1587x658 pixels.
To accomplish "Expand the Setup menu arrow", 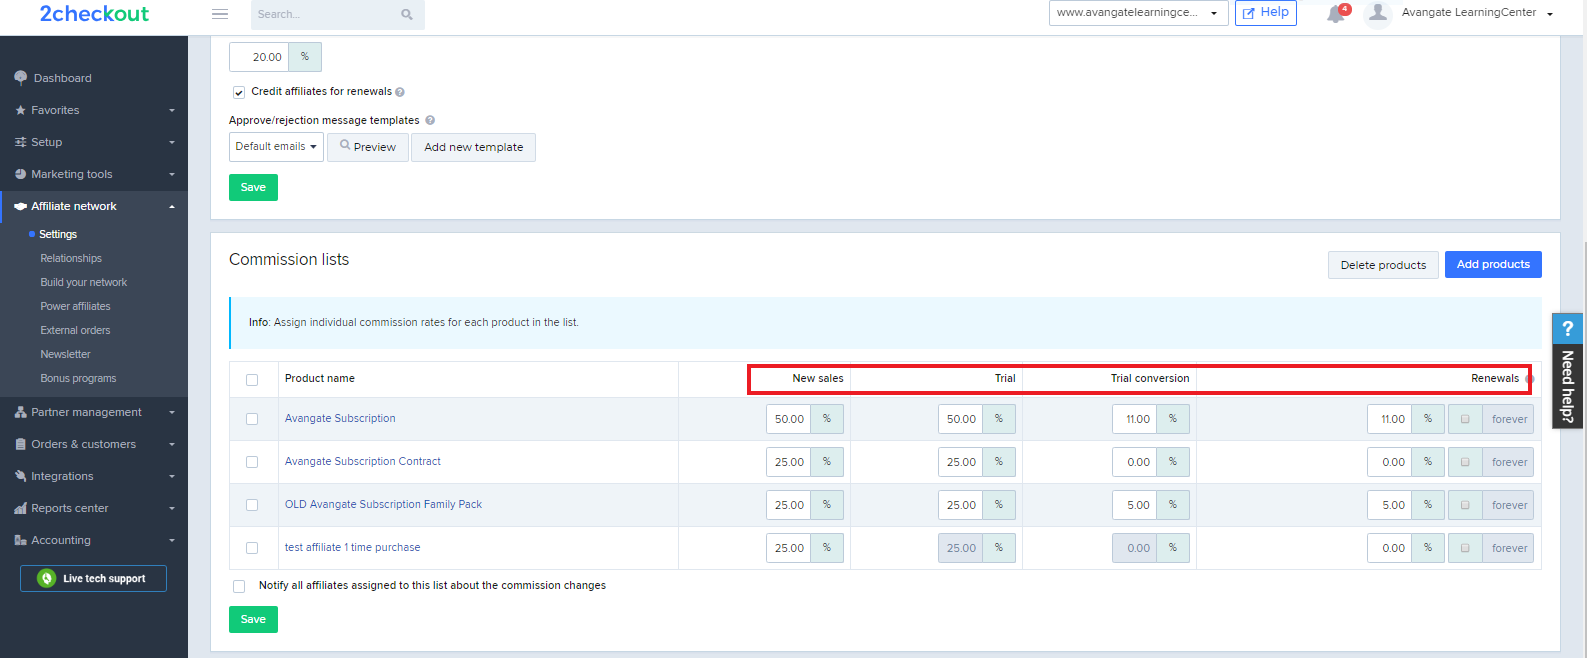I will click(x=172, y=143).
